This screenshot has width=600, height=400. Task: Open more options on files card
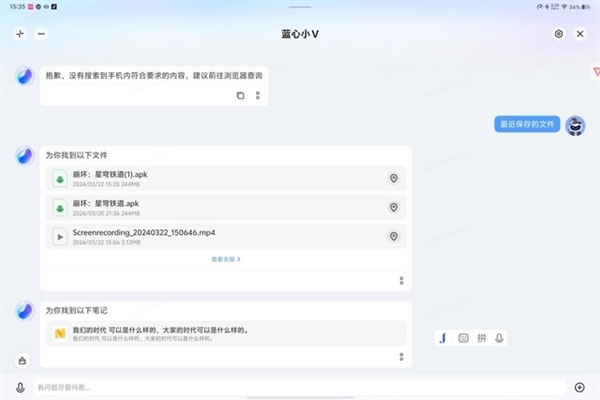coord(401,280)
